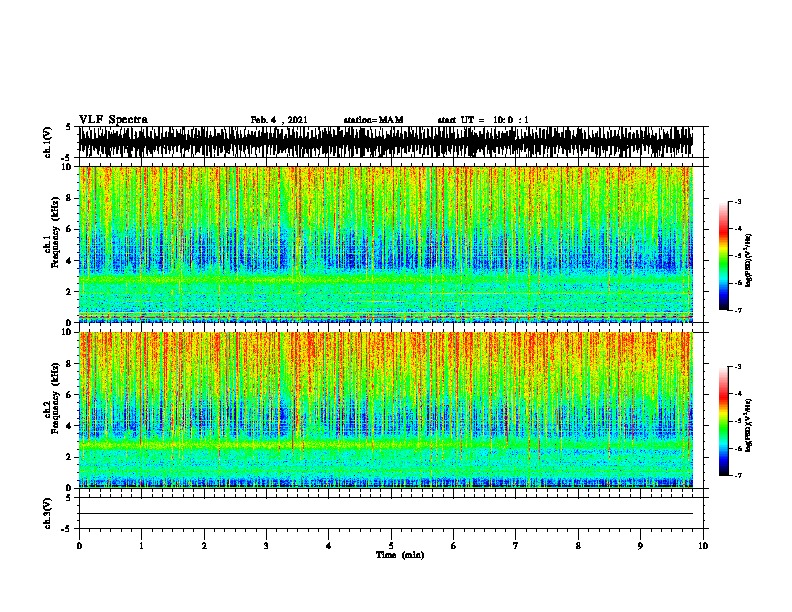Click the "ch.3(V)" axis label
The width and height of the screenshot is (792, 612).
pos(47,513)
